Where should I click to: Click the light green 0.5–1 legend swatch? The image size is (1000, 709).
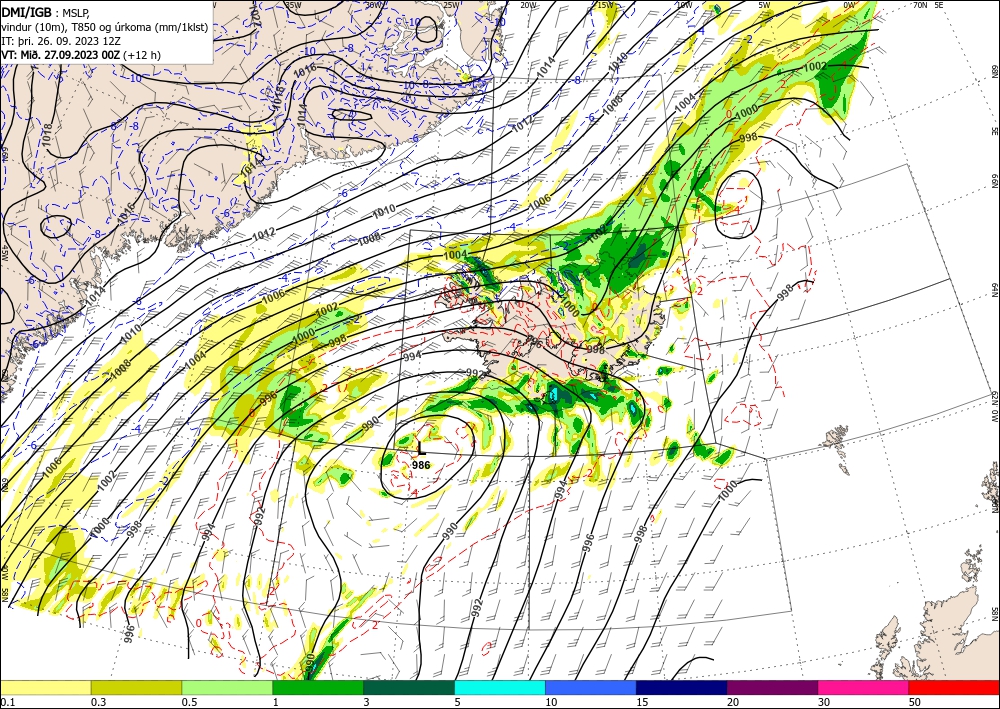[227, 687]
